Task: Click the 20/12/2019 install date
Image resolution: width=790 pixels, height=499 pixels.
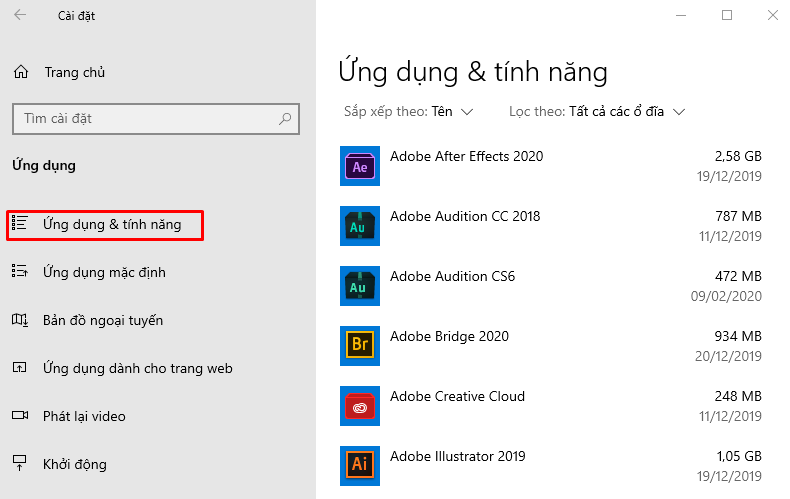Action: point(728,356)
